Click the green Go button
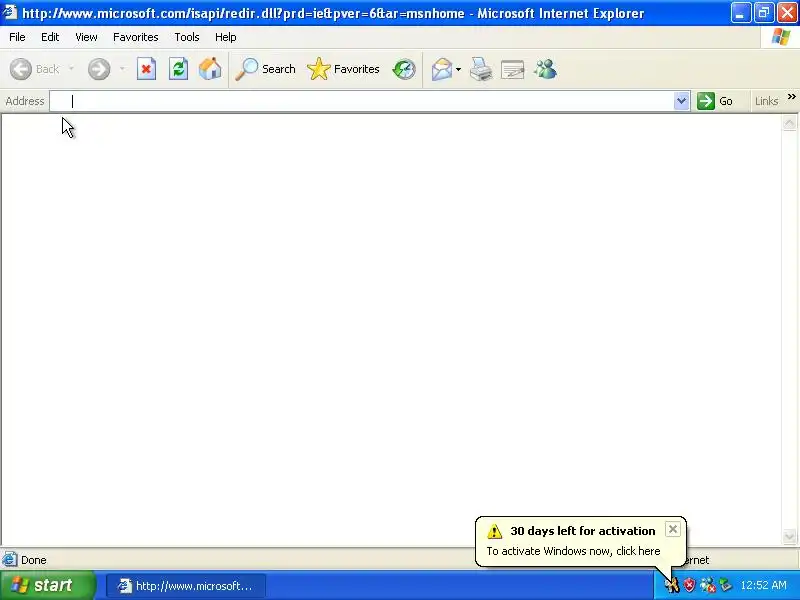 [715, 101]
